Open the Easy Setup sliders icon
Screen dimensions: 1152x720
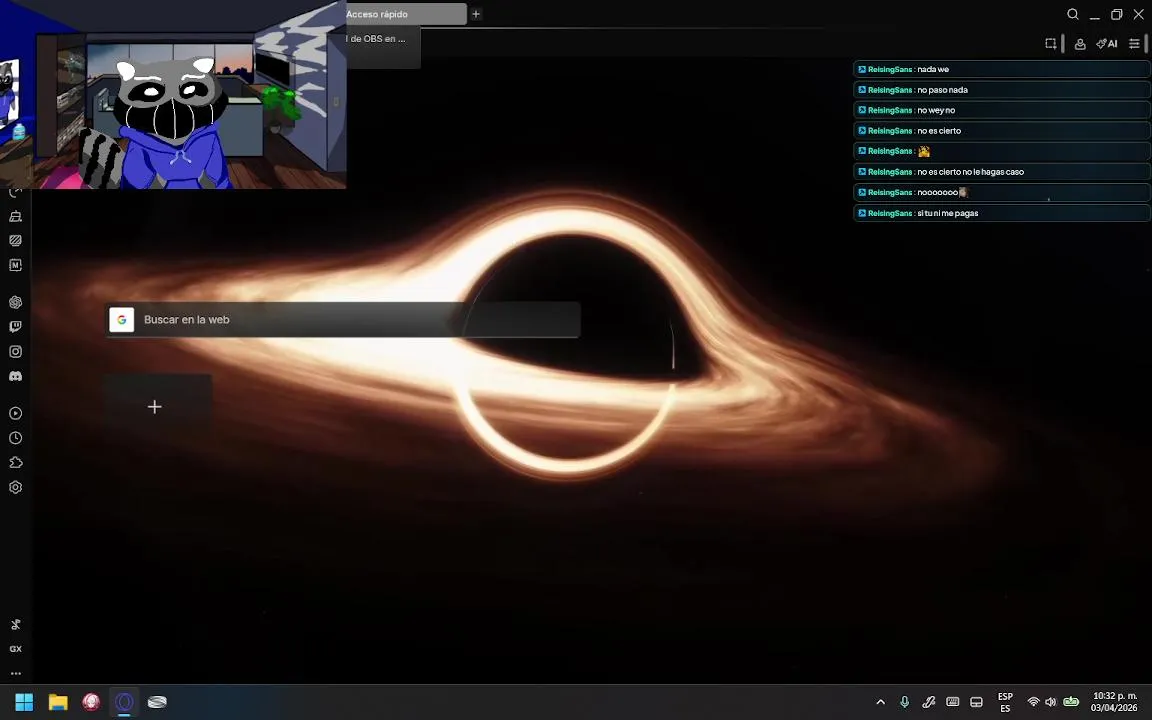click(1134, 44)
